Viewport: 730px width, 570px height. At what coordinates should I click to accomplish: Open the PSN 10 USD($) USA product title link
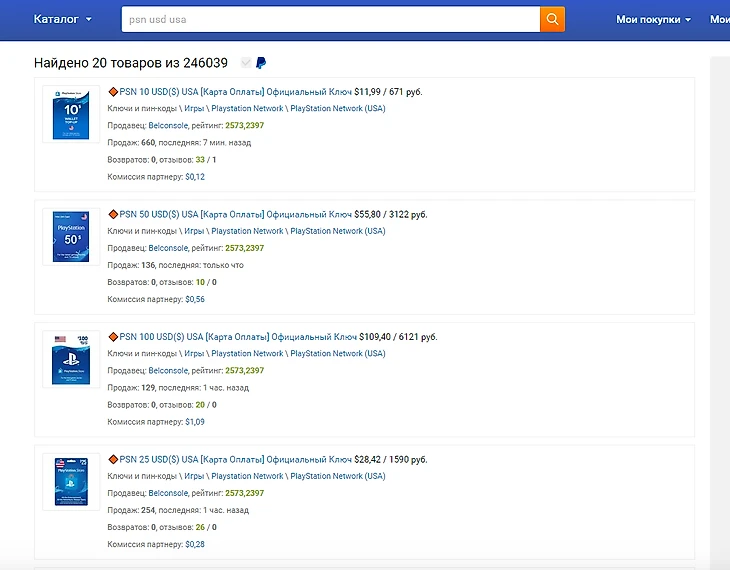click(x=235, y=92)
